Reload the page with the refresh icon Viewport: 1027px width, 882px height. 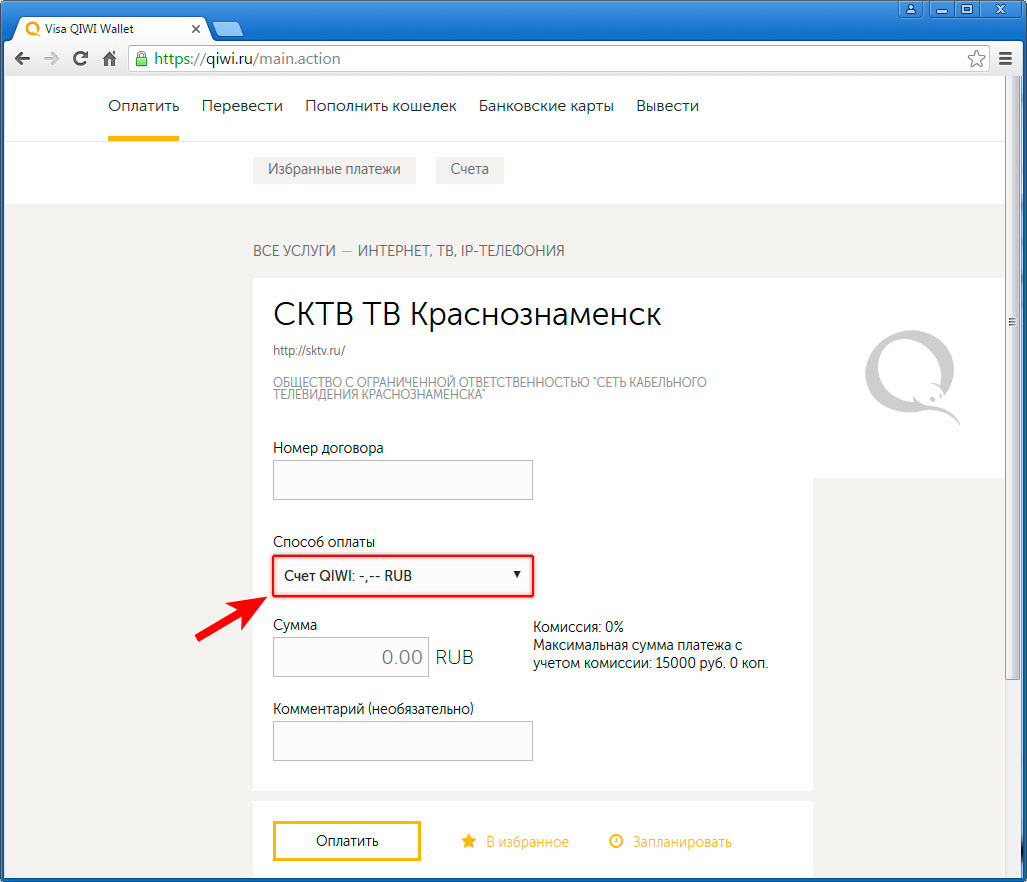click(80, 59)
